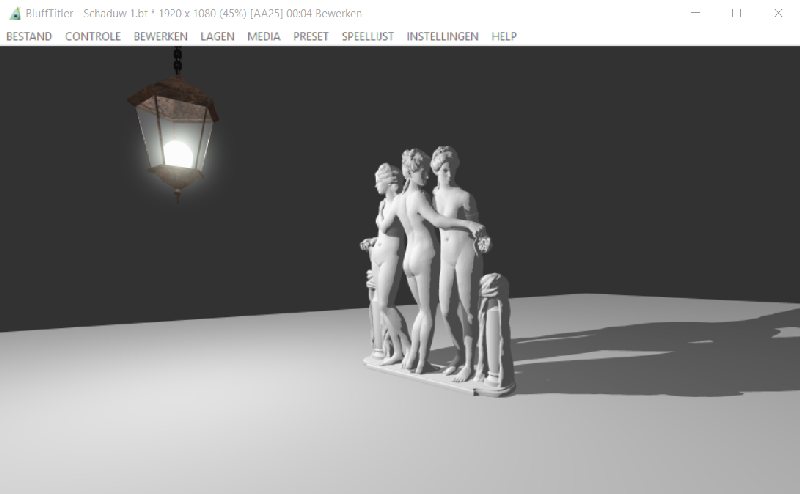Screen dimensions: 800x494
Task: Open the SPEELLIJST menu
Action: (367, 36)
